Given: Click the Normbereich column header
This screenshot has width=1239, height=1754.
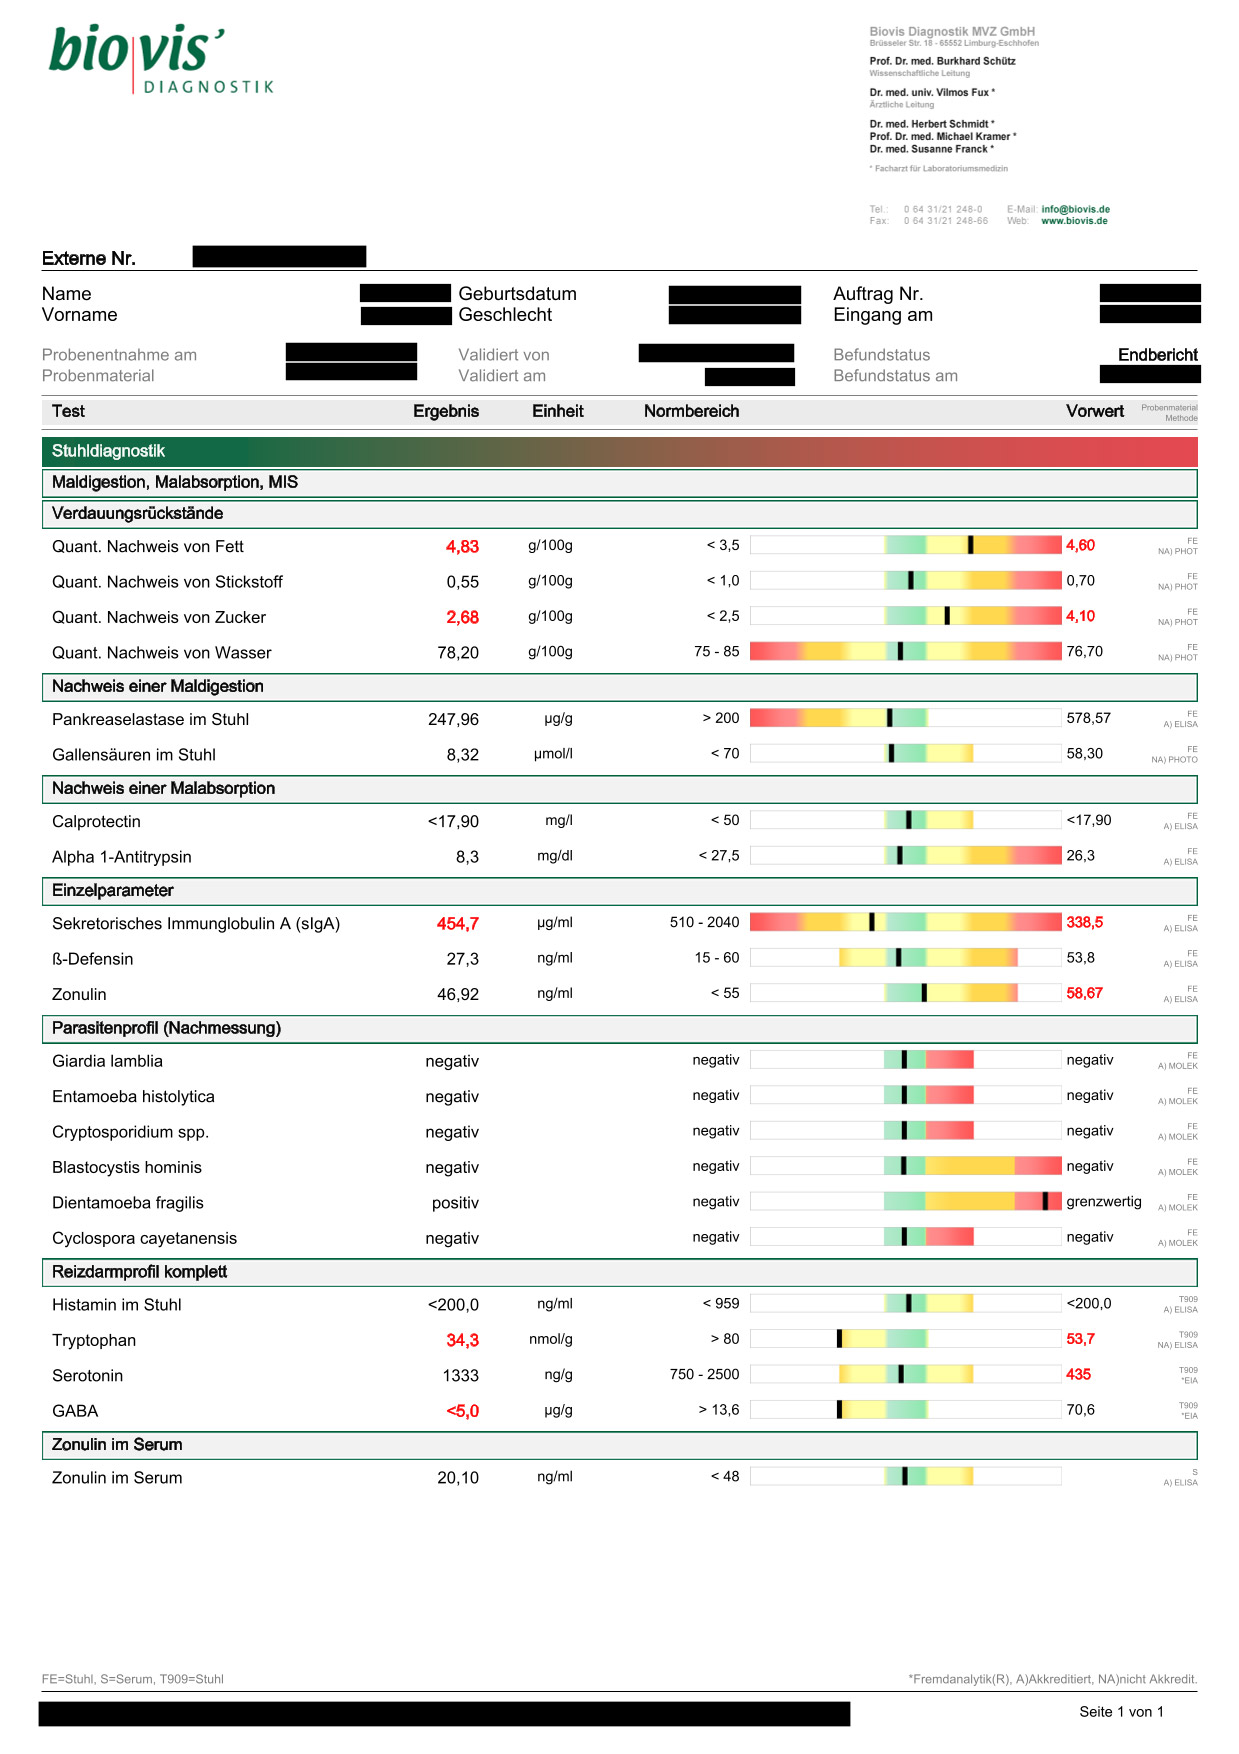Looking at the screenshot, I should coord(691,411).
